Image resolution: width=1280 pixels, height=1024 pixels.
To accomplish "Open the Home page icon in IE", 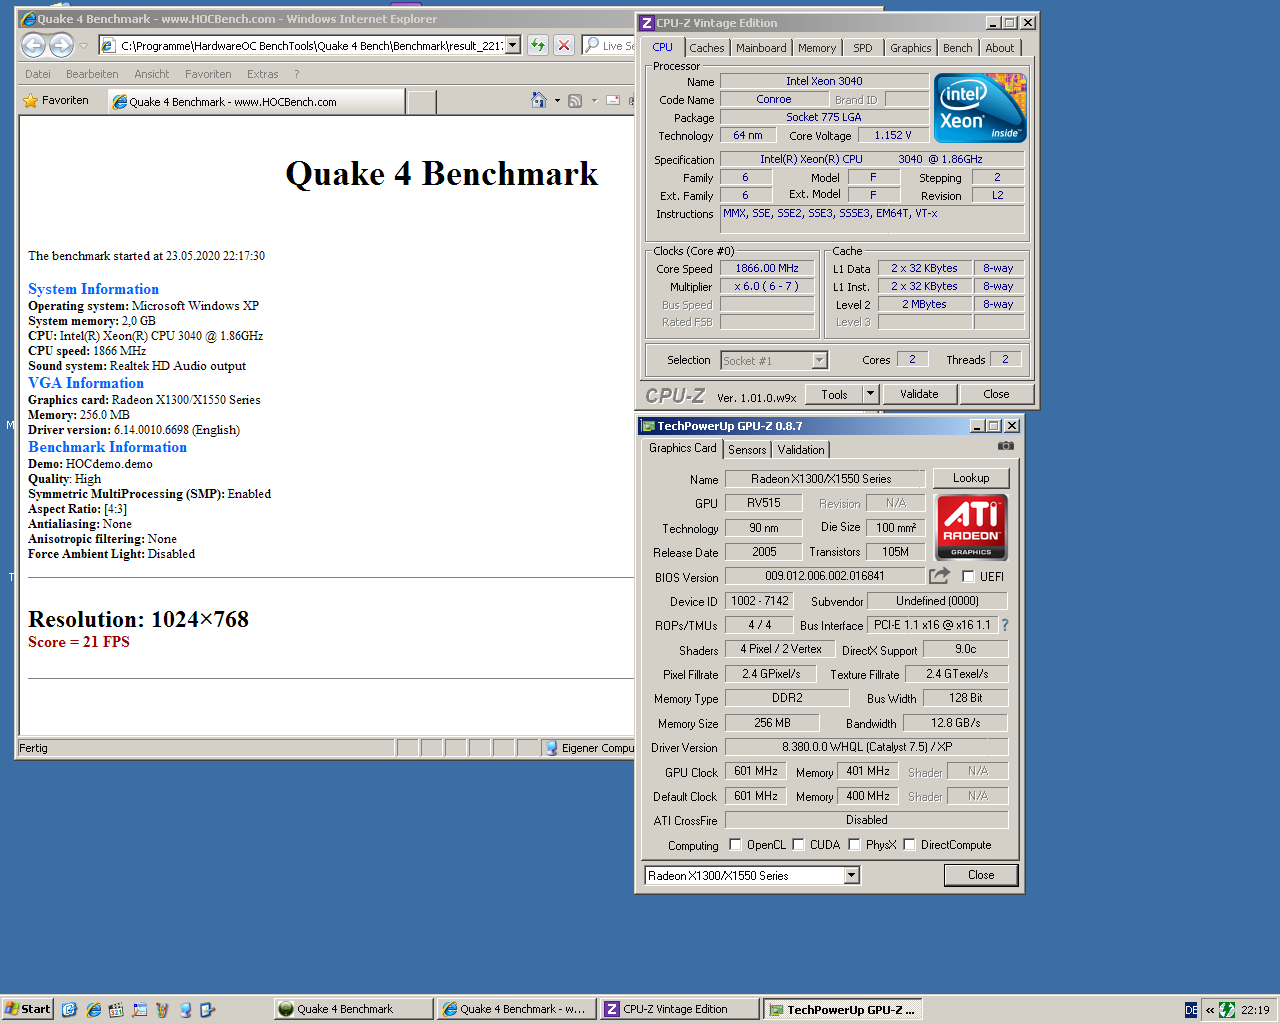I will [539, 100].
